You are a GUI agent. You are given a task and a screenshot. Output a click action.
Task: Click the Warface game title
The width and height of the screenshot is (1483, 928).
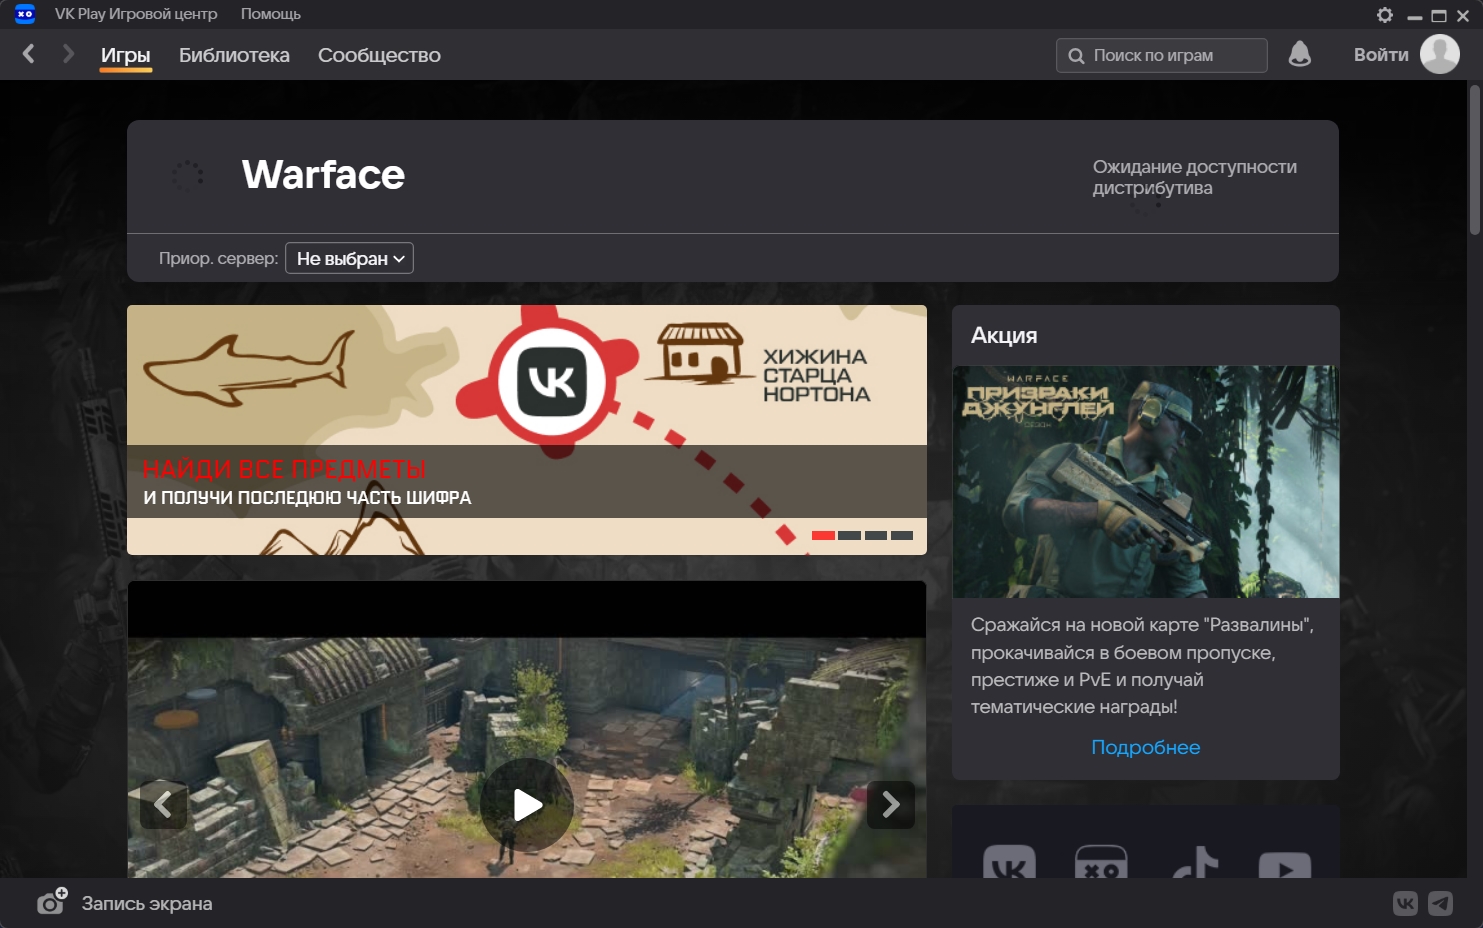pyautogui.click(x=323, y=175)
